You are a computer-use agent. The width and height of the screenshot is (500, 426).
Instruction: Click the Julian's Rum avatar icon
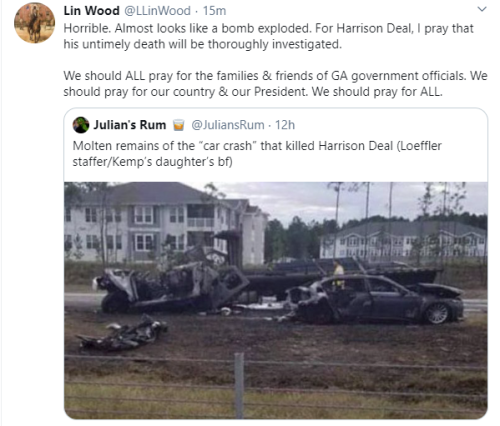coord(81,125)
